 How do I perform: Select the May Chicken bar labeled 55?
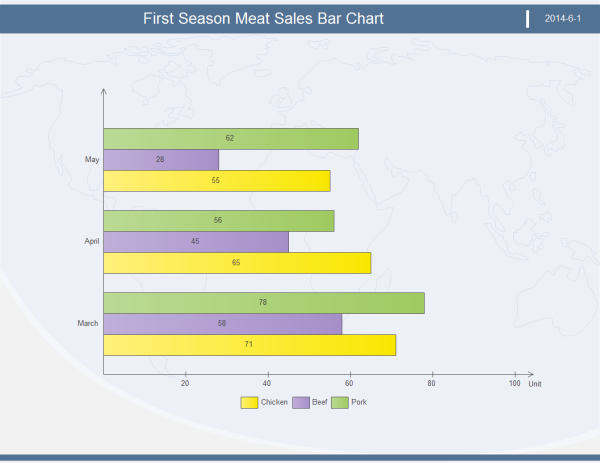217,181
